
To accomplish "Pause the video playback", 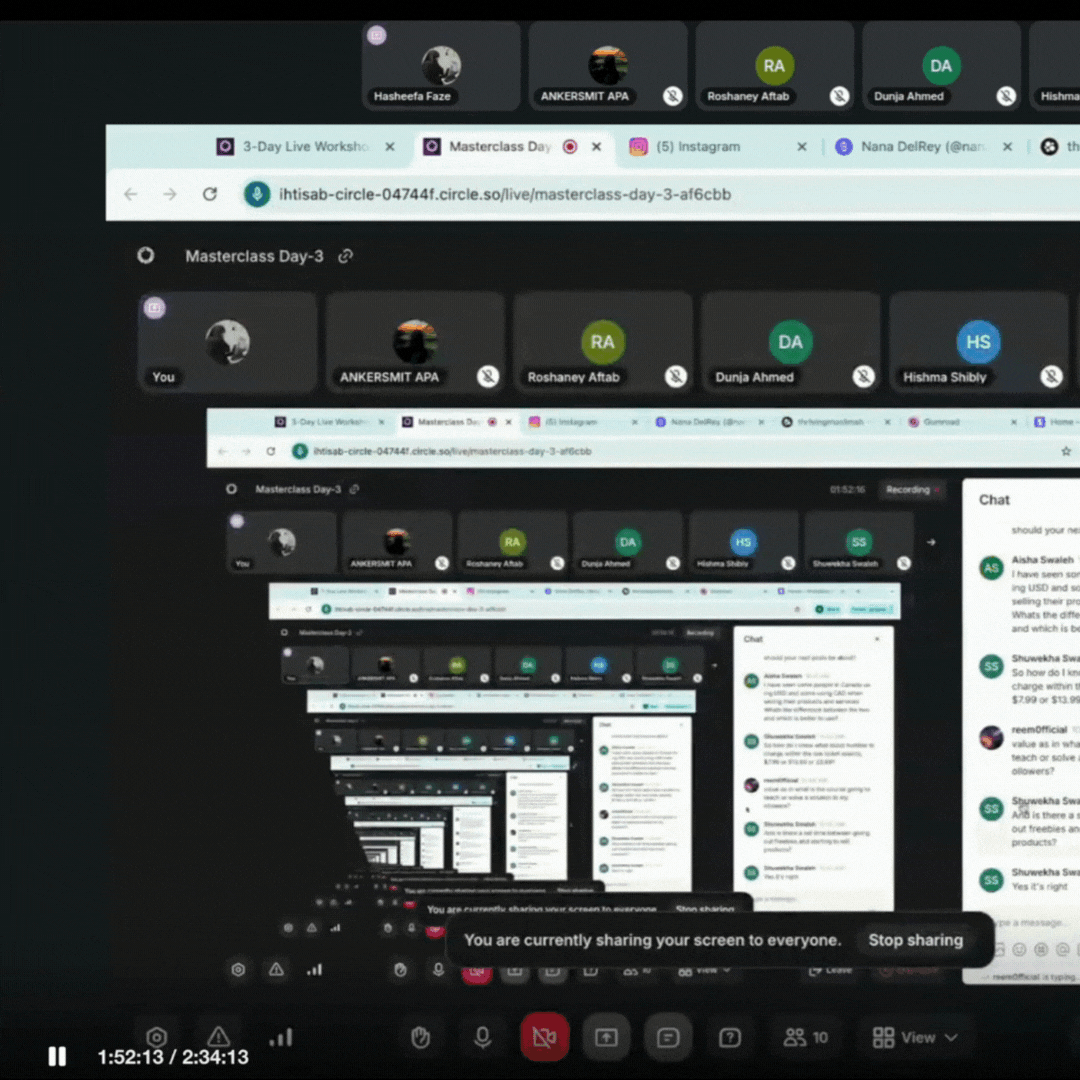I will (57, 1056).
